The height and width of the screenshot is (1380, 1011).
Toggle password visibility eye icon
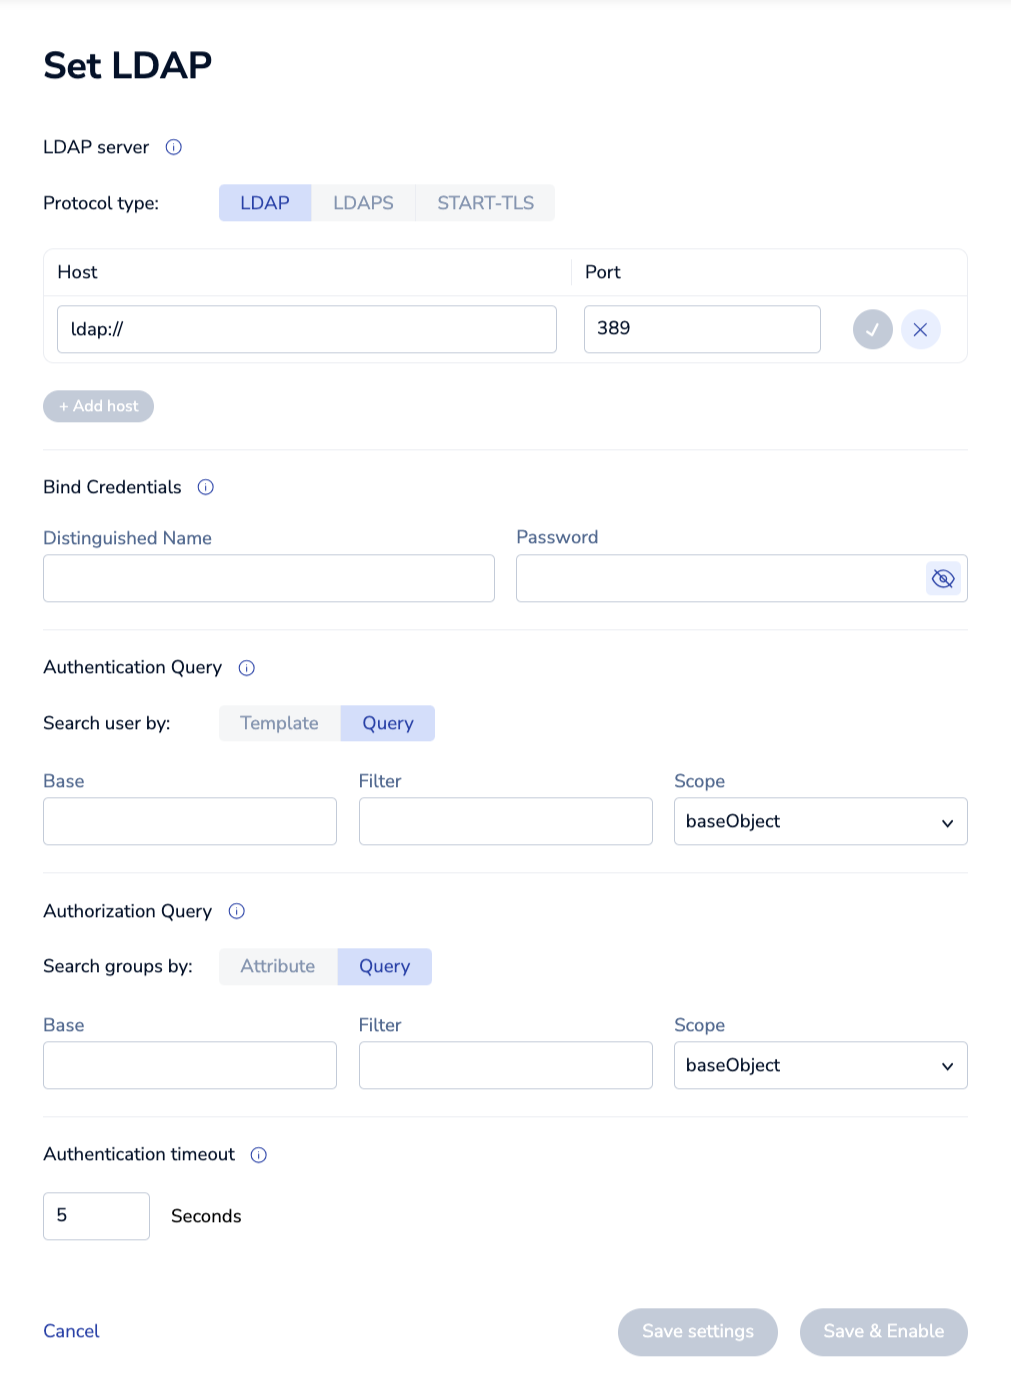point(943,579)
